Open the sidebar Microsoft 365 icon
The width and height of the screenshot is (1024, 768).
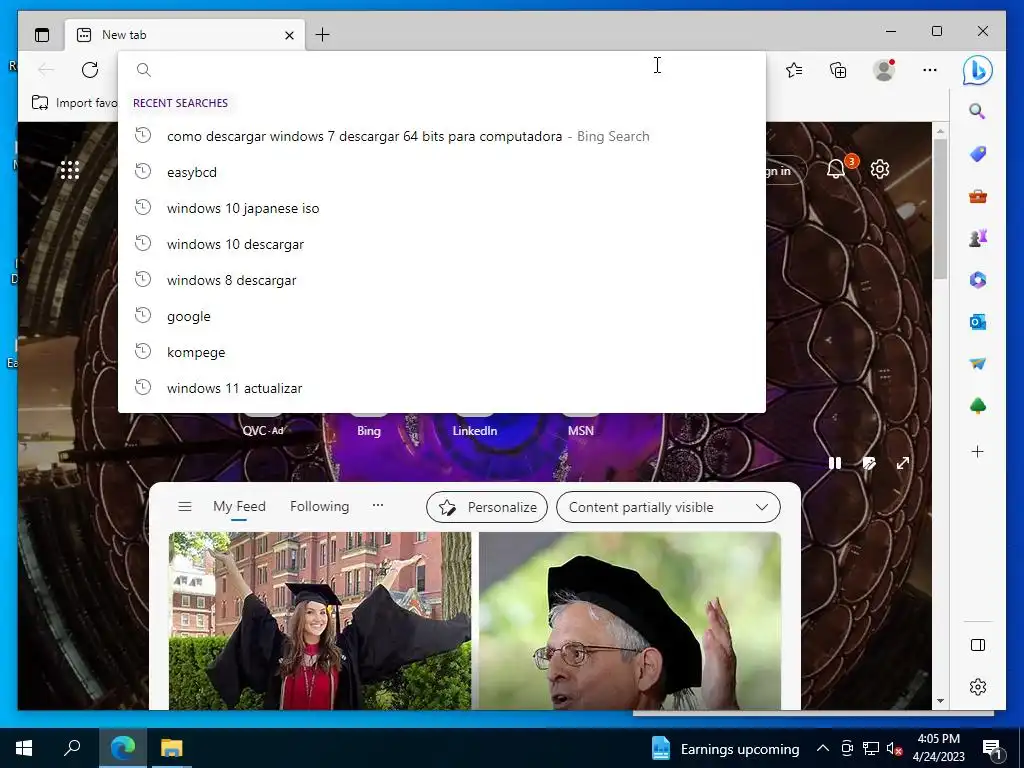click(x=978, y=280)
